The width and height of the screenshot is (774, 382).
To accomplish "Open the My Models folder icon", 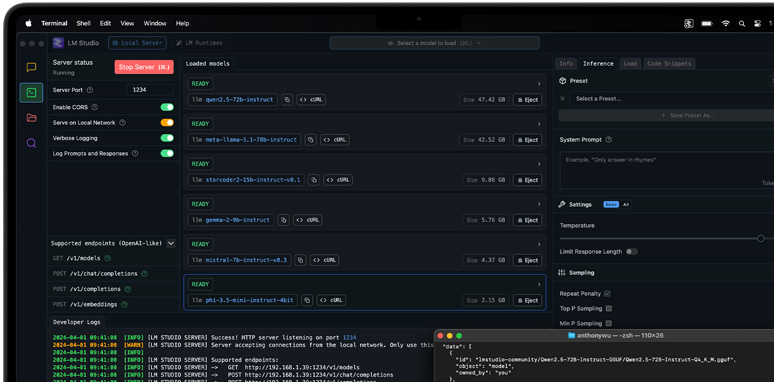I will (31, 117).
